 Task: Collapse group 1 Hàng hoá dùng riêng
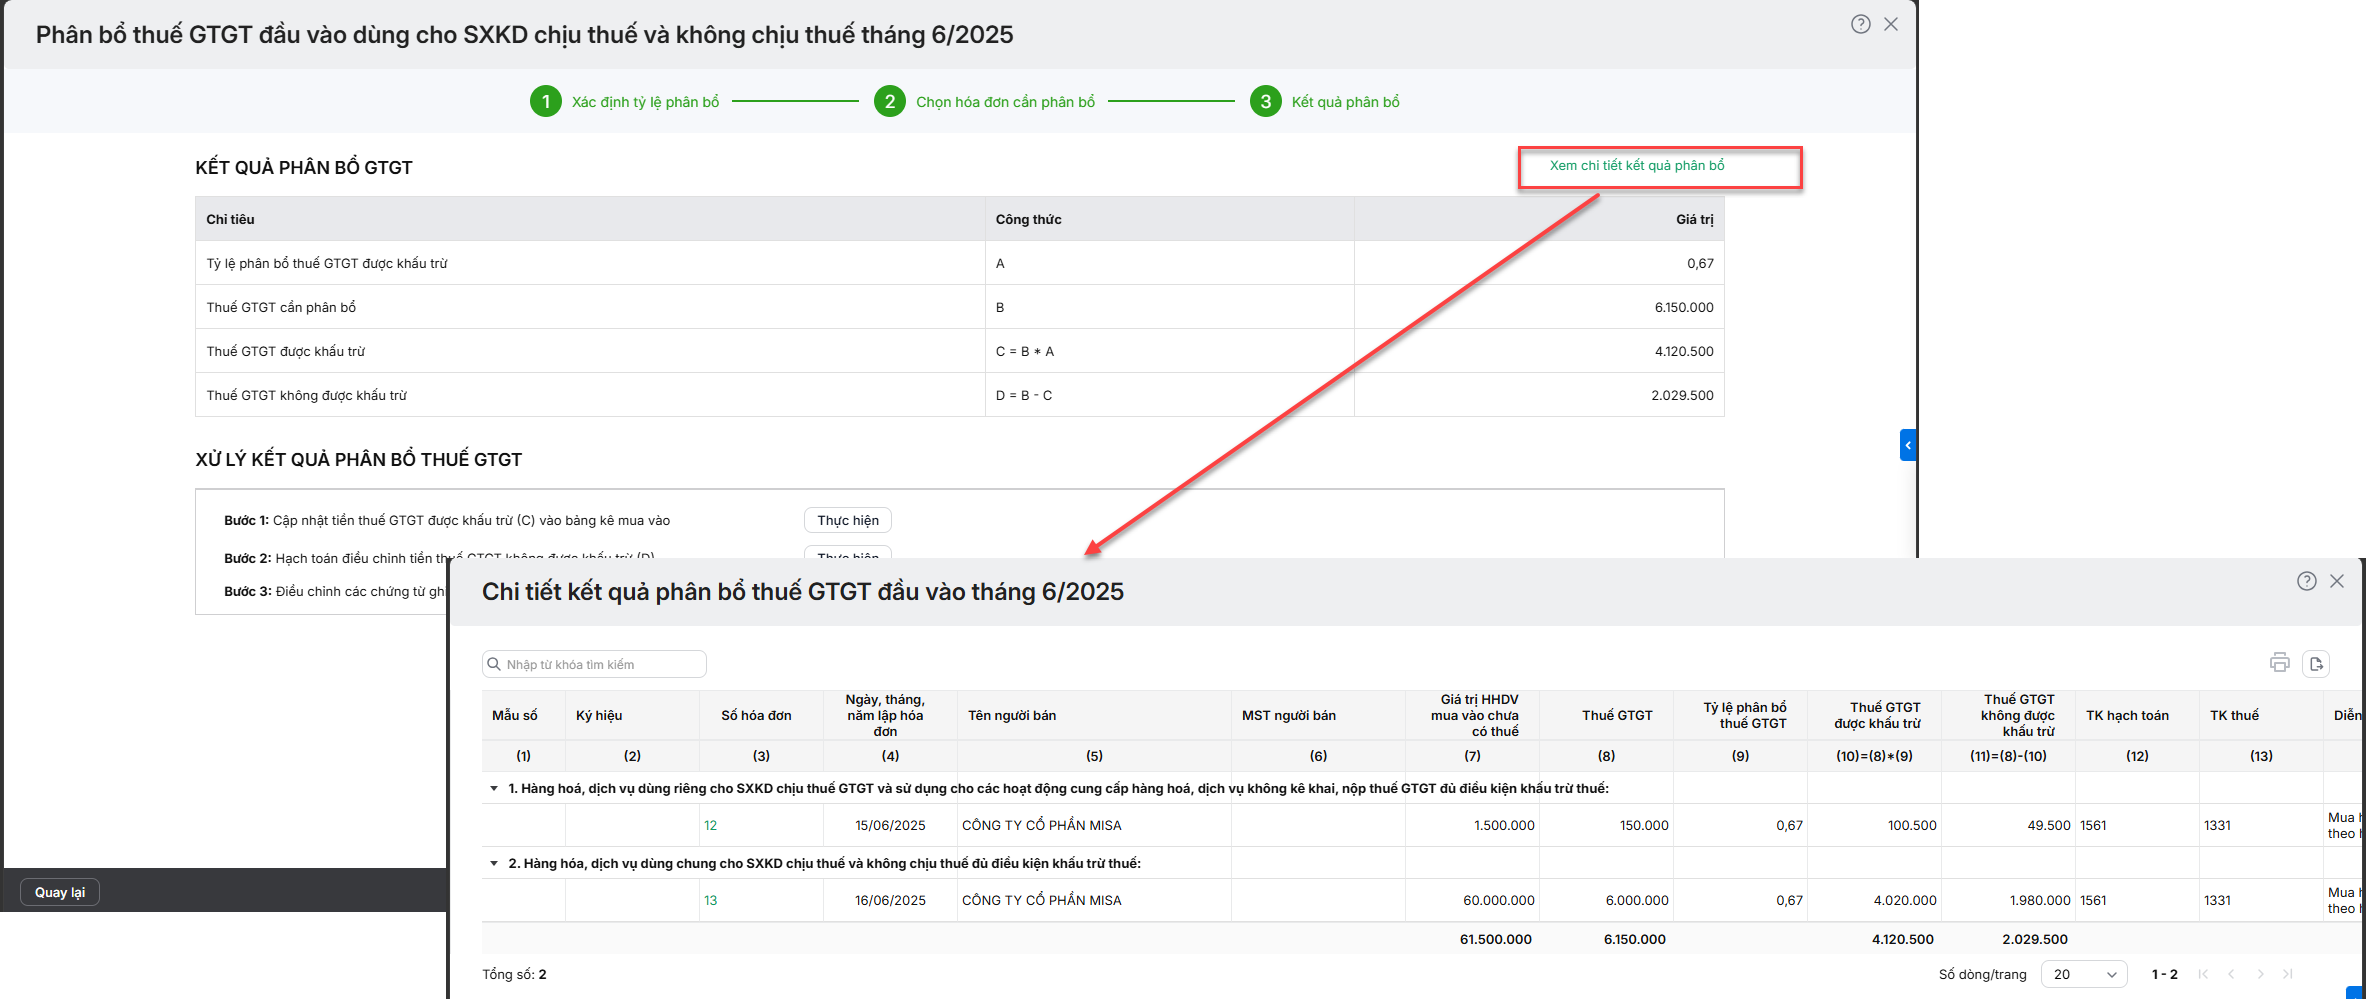pyautogui.click(x=494, y=788)
